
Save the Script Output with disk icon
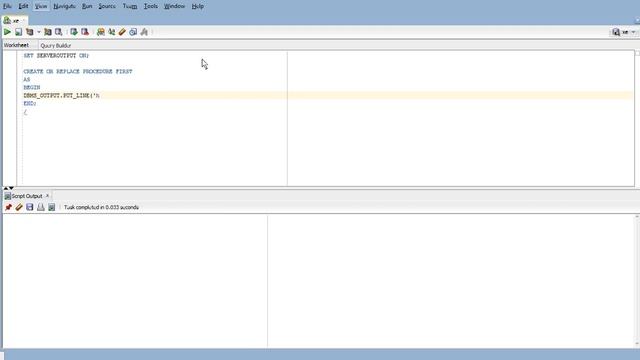(x=29, y=207)
